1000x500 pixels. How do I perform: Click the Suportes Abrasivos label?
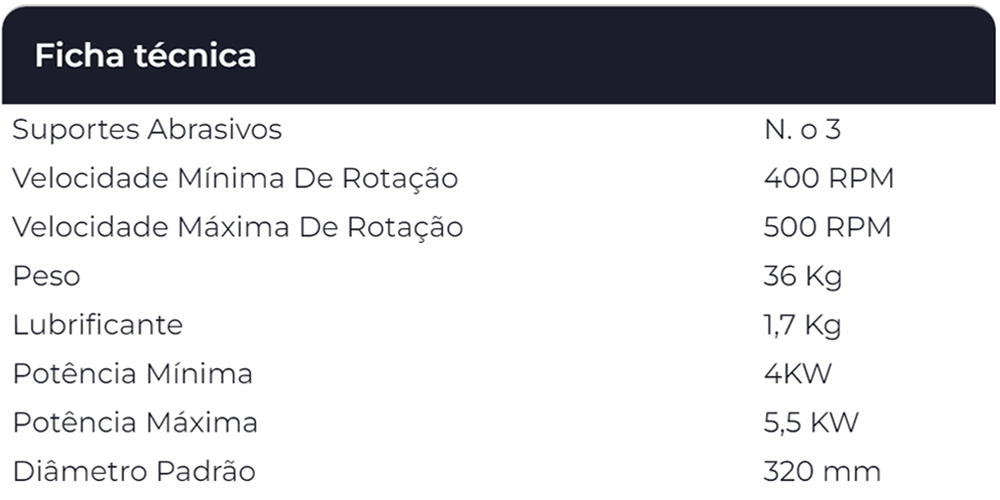pos(147,130)
